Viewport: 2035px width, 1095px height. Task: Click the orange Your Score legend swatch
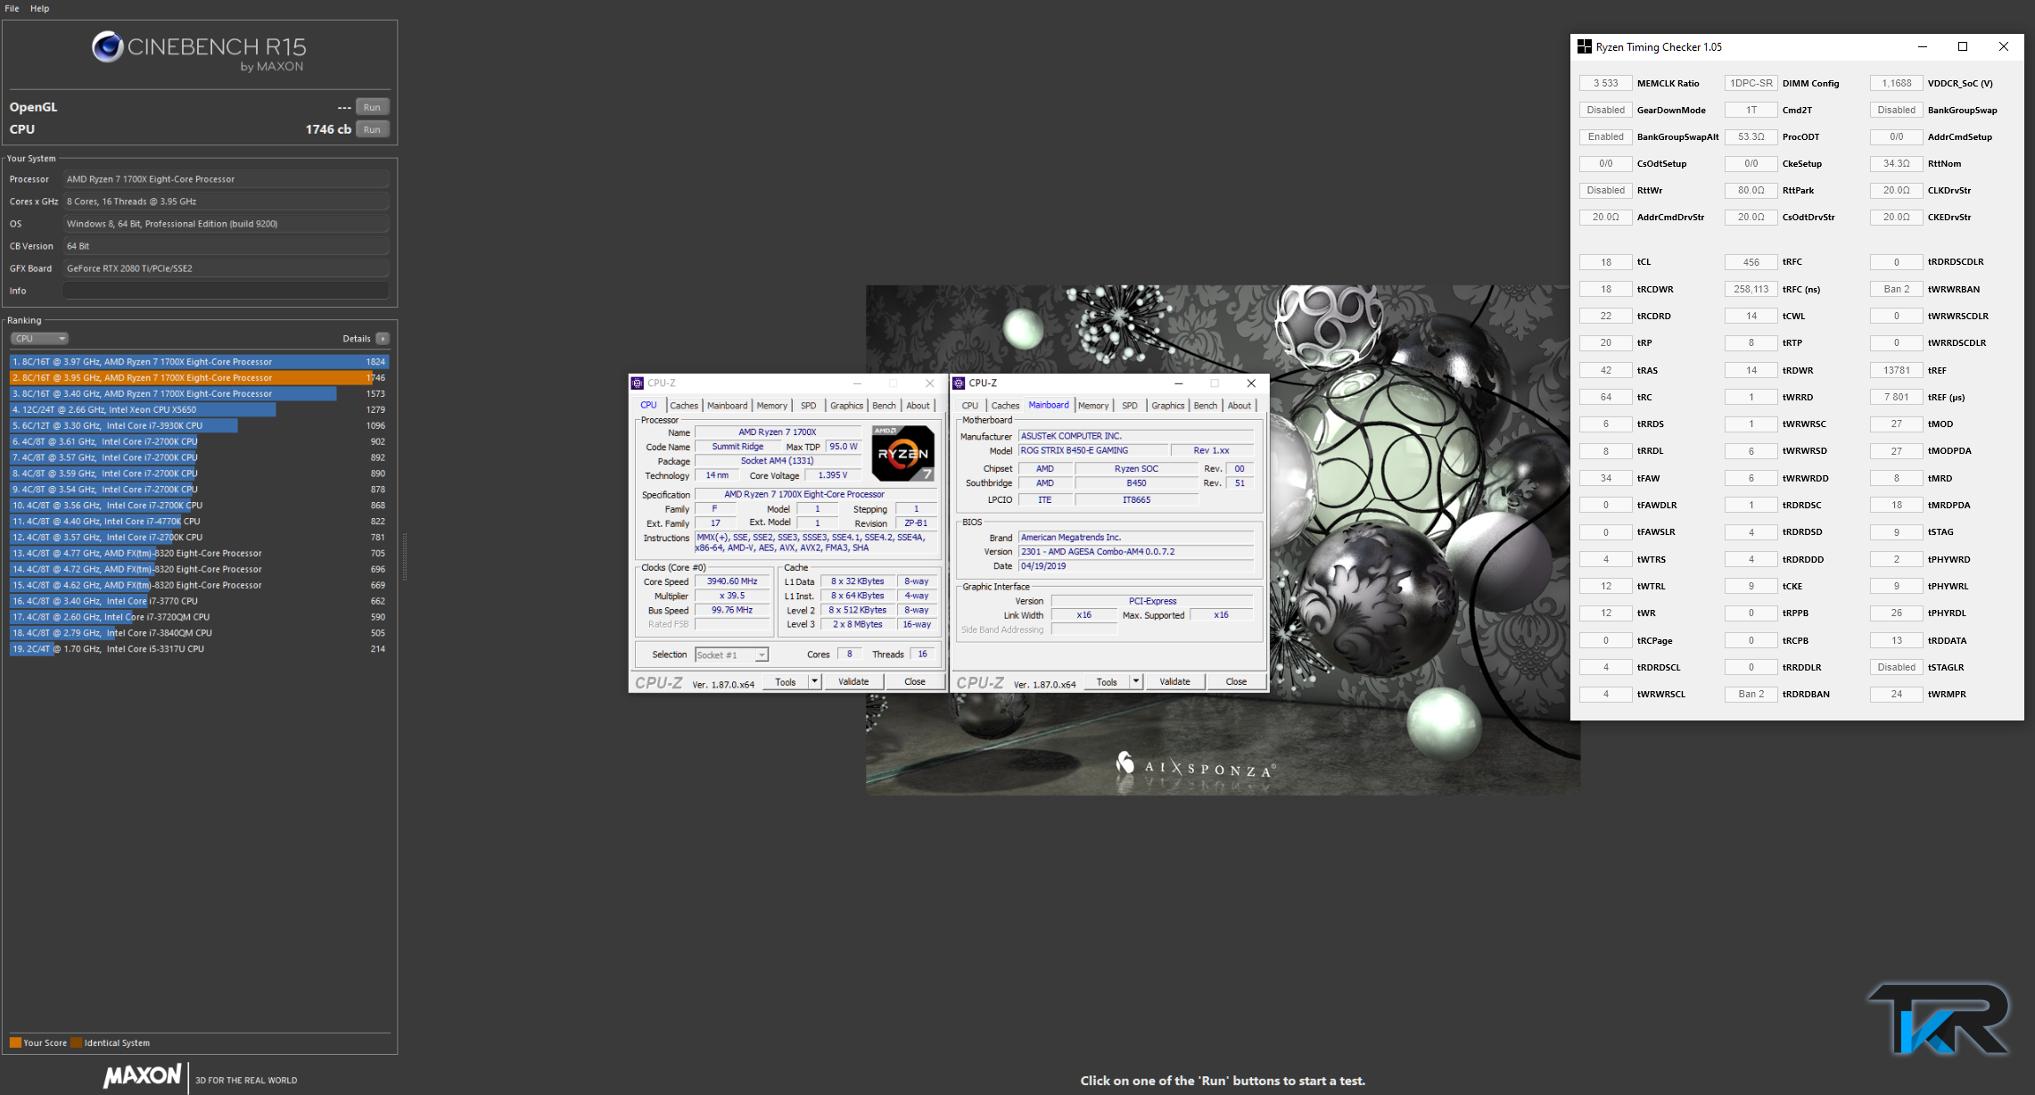point(15,1043)
